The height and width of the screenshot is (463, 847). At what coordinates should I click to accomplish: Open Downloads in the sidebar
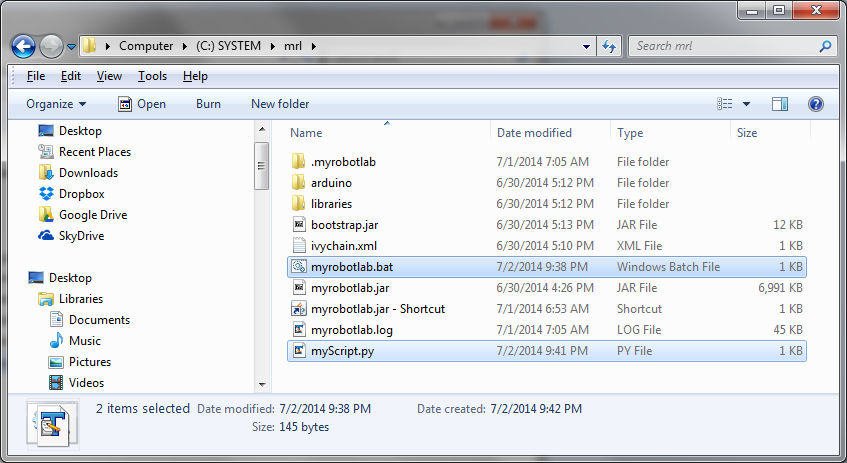point(78,173)
